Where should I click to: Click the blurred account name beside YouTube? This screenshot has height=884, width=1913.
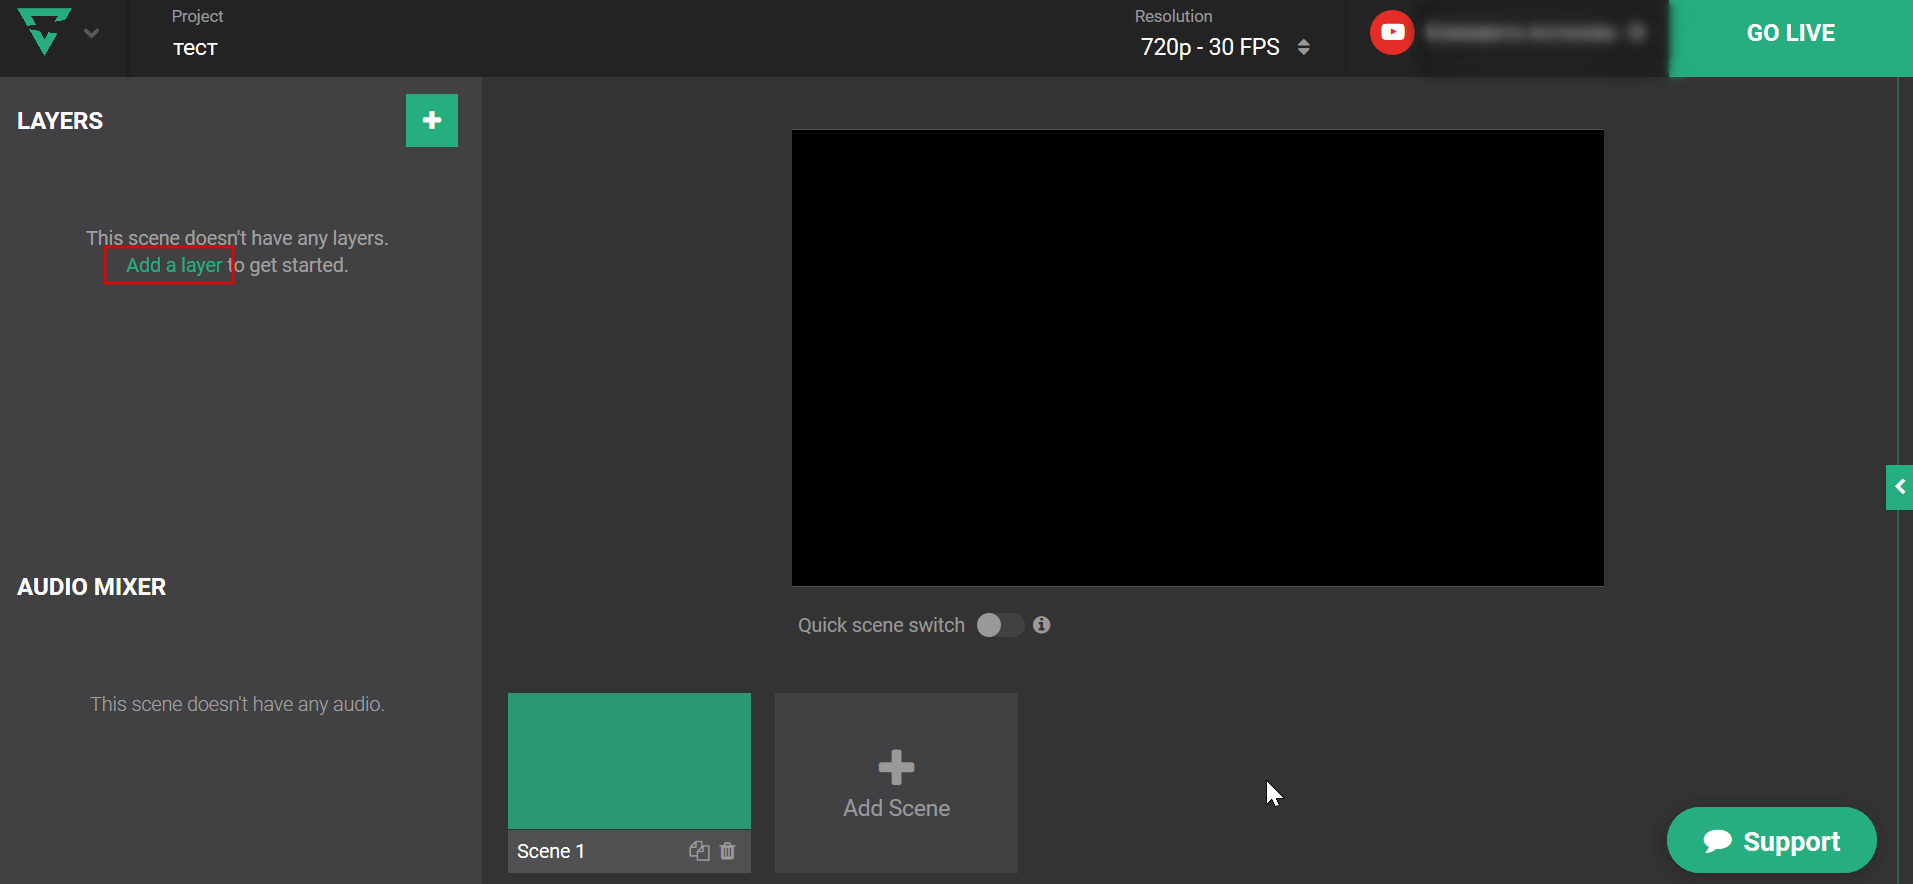pyautogui.click(x=1532, y=33)
